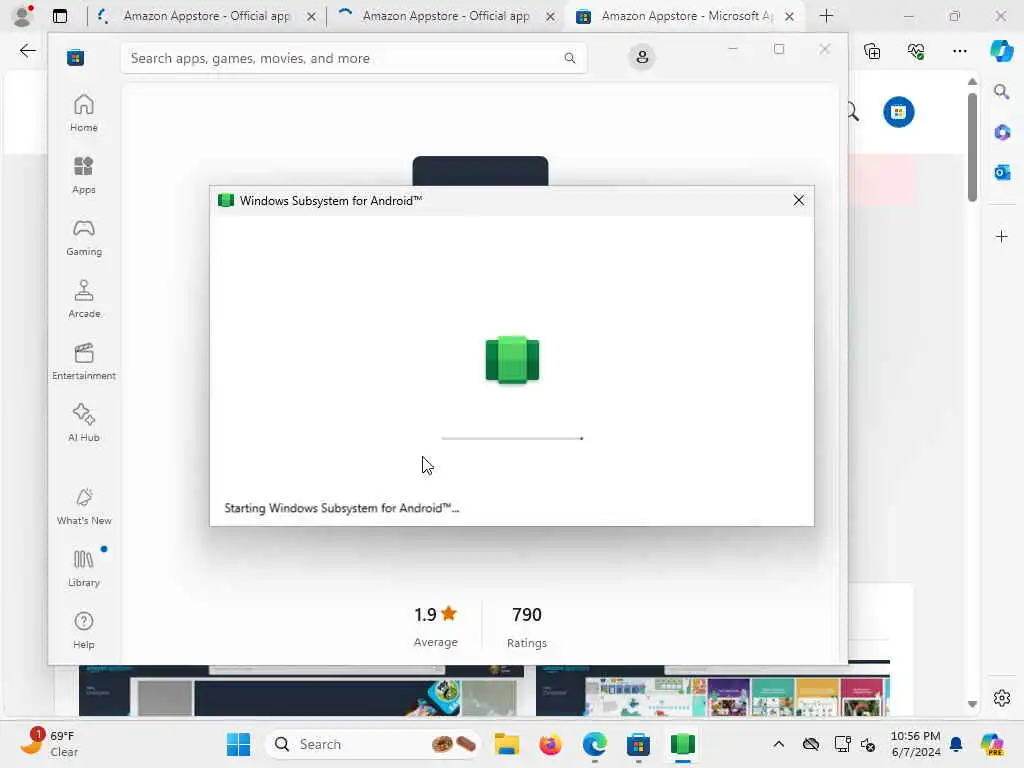Screen dimensions: 1024x768
Task: Focus the Store search apps field
Action: click(x=353, y=58)
